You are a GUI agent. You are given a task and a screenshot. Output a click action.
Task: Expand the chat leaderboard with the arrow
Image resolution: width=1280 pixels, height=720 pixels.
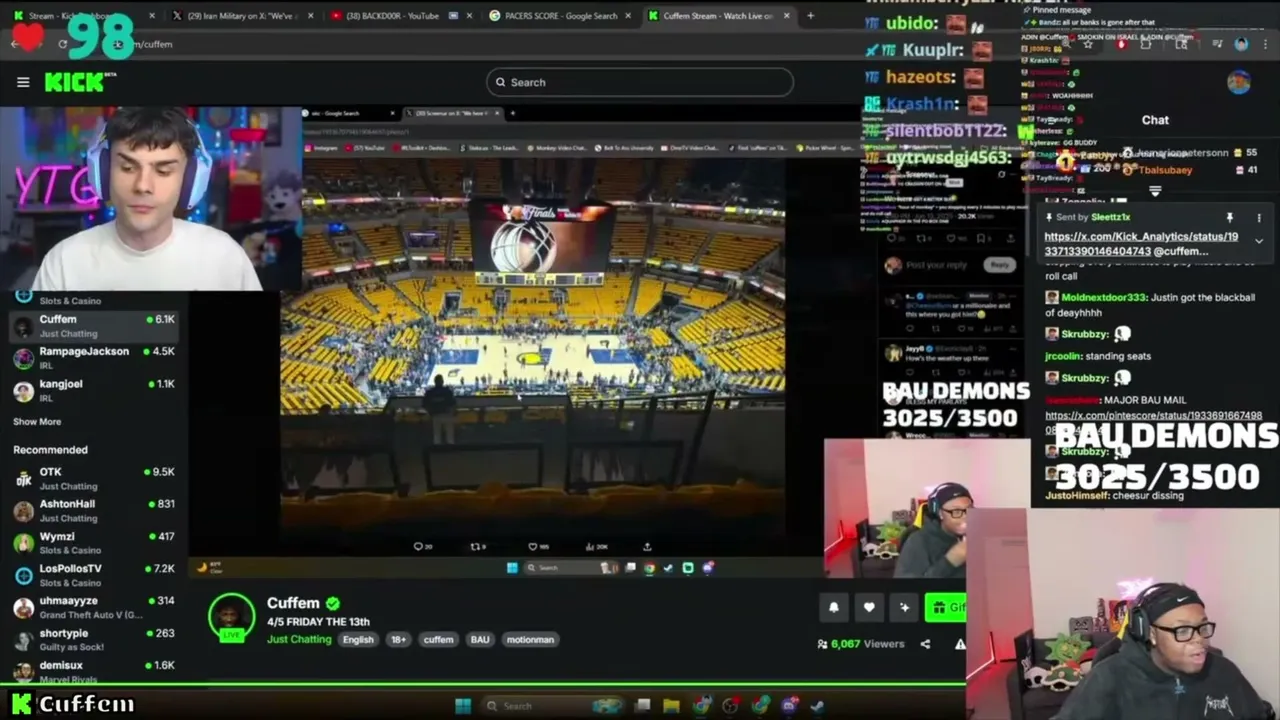pos(1155,190)
